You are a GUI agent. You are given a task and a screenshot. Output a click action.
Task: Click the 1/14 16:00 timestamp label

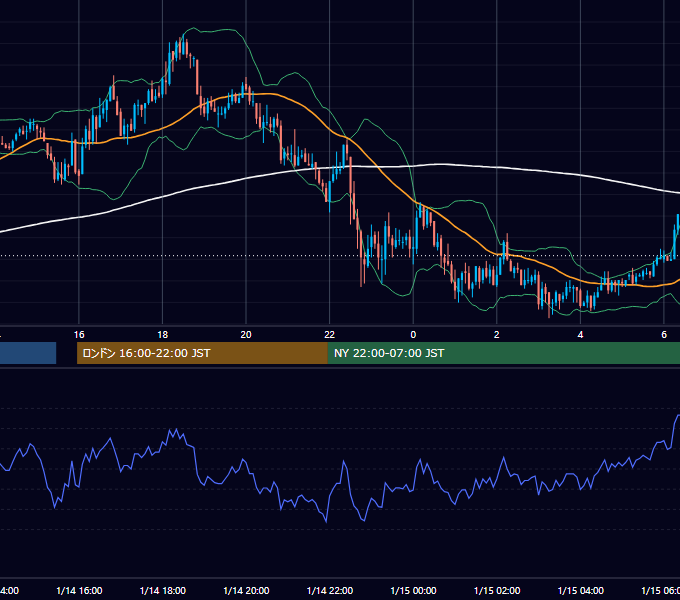pyautogui.click(x=79, y=591)
